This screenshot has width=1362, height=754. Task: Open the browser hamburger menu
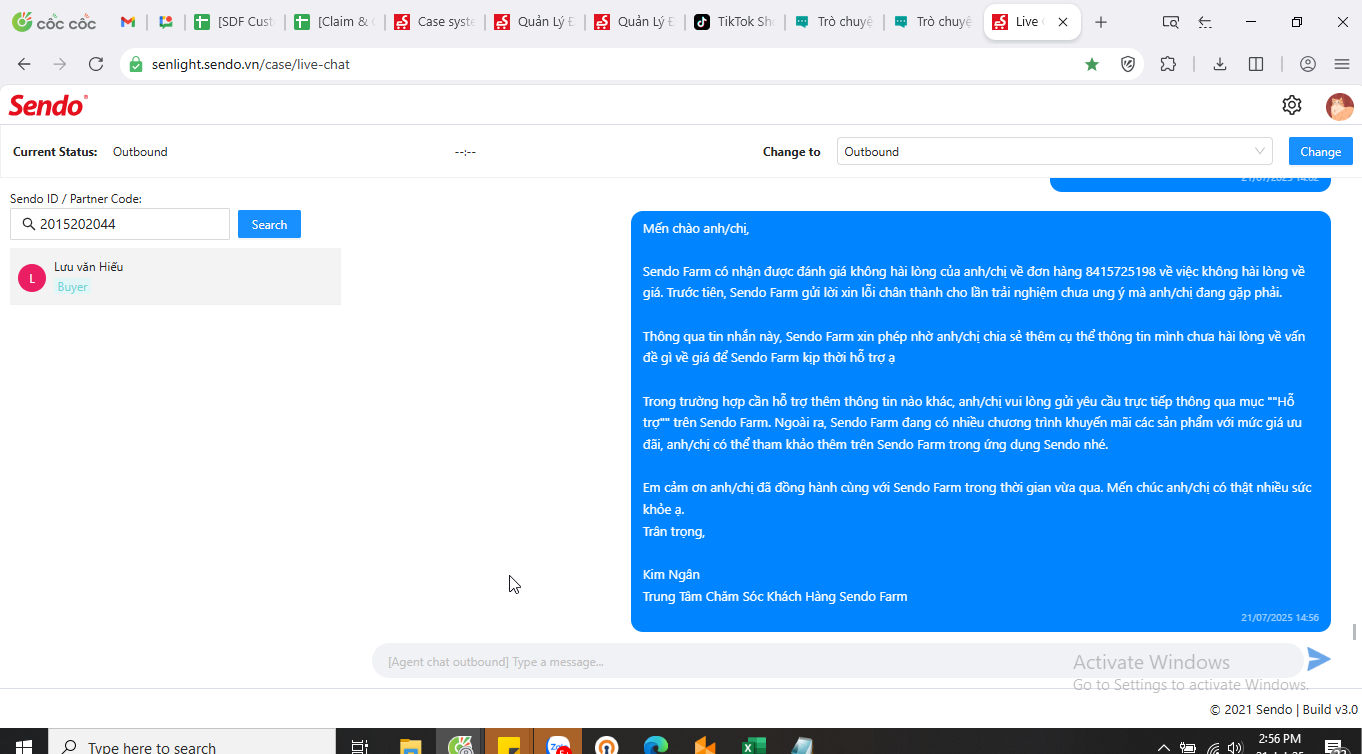click(x=1342, y=64)
